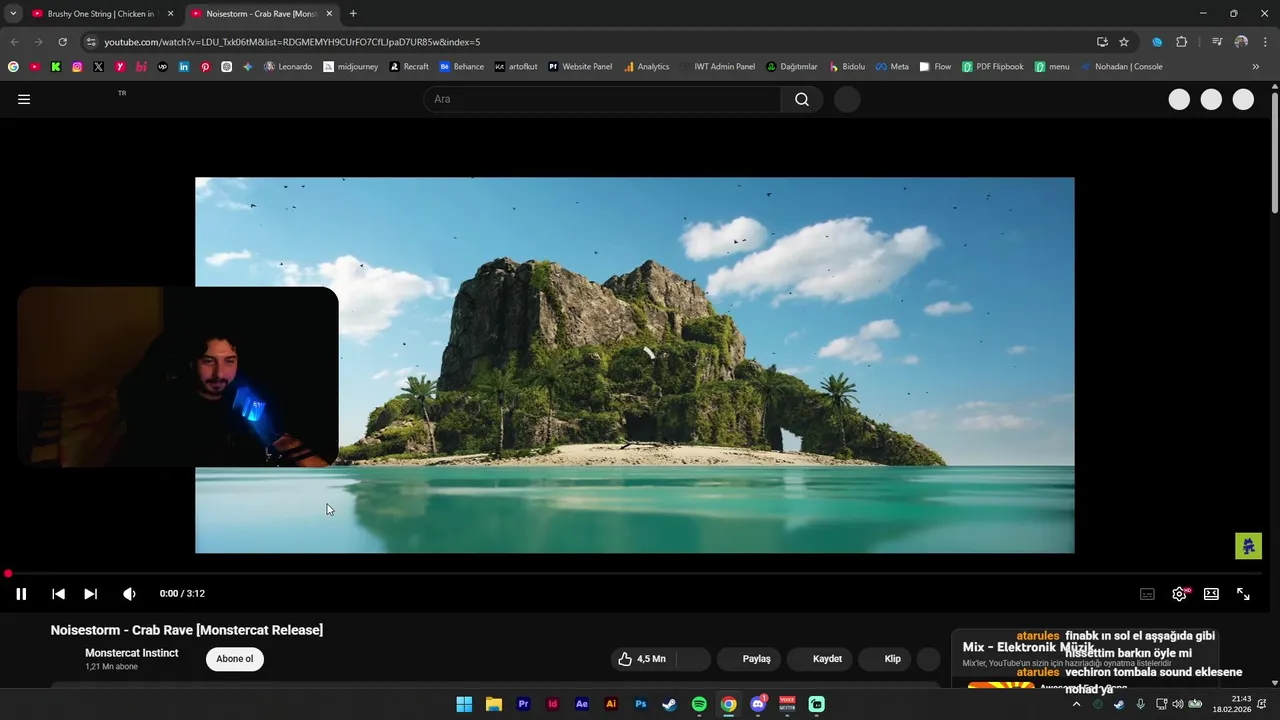Launch Photoshop from the taskbar
The width and height of the screenshot is (1280, 720).
click(x=641, y=704)
